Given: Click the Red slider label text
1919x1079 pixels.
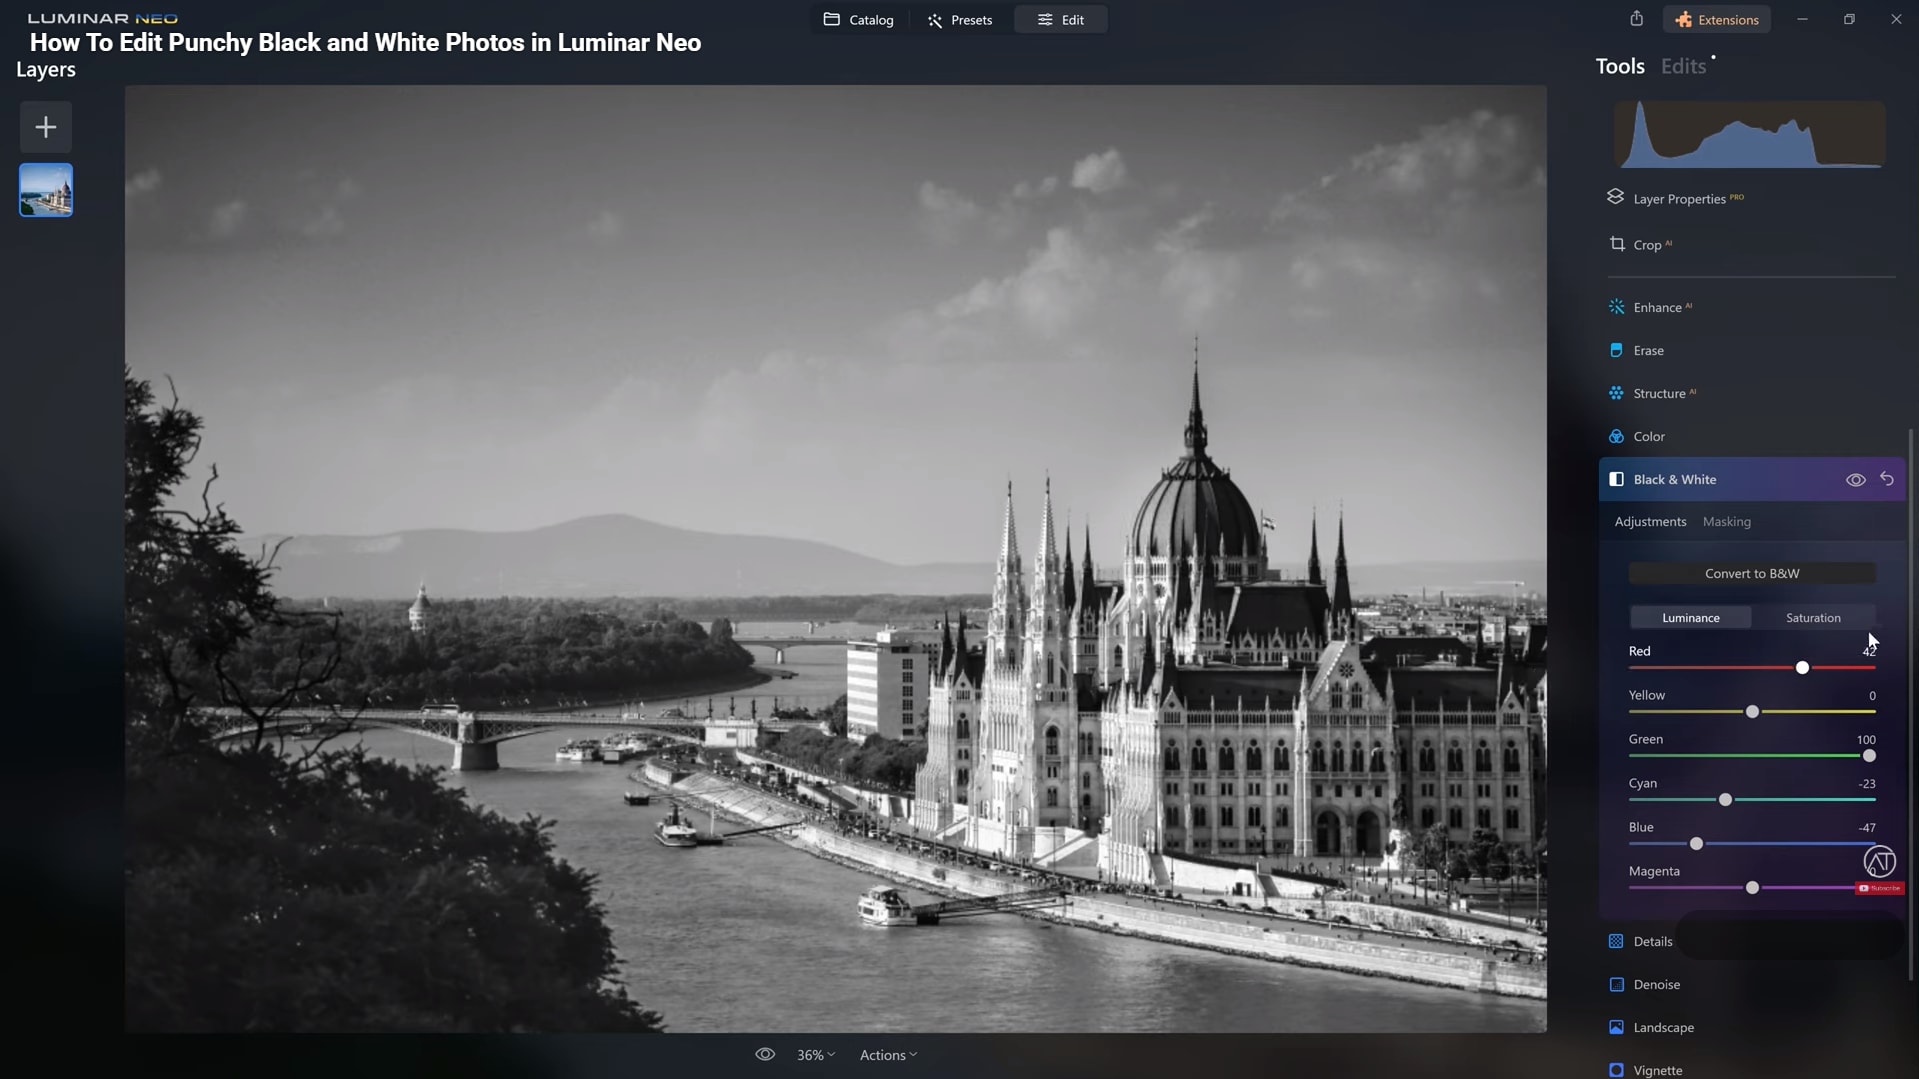Looking at the screenshot, I should click(1639, 652).
